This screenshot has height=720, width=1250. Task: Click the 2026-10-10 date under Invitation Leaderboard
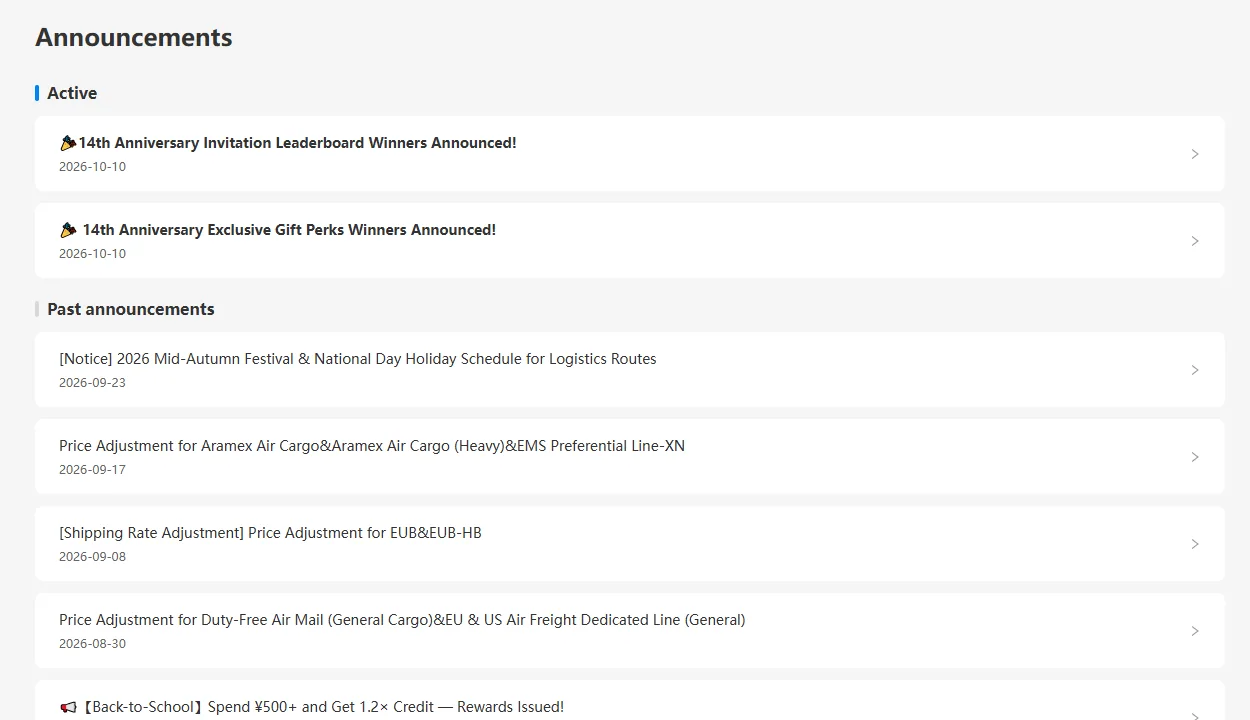click(92, 167)
